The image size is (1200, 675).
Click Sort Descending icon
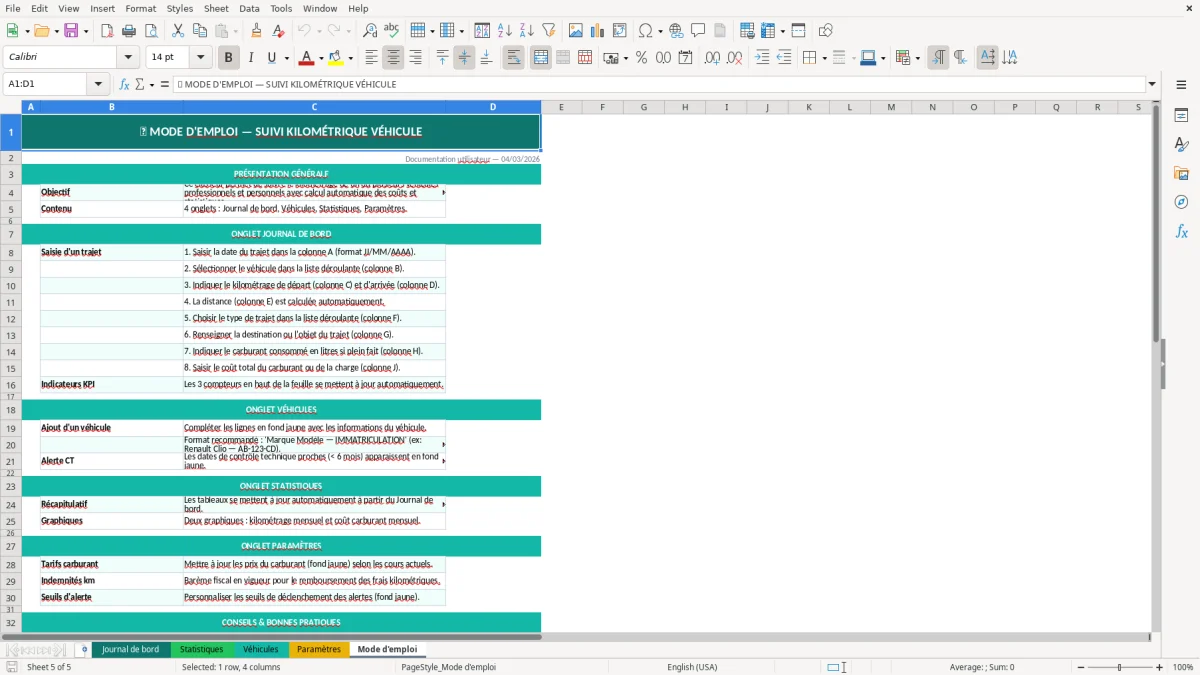[x=526, y=31]
